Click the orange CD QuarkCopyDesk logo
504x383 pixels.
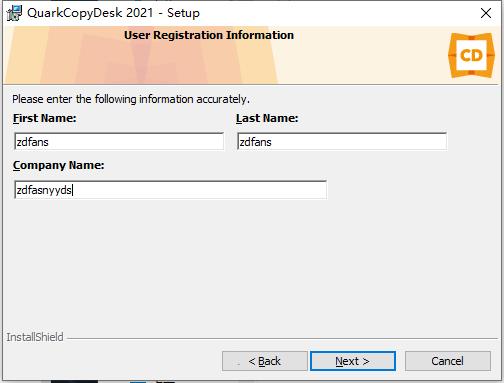(471, 55)
